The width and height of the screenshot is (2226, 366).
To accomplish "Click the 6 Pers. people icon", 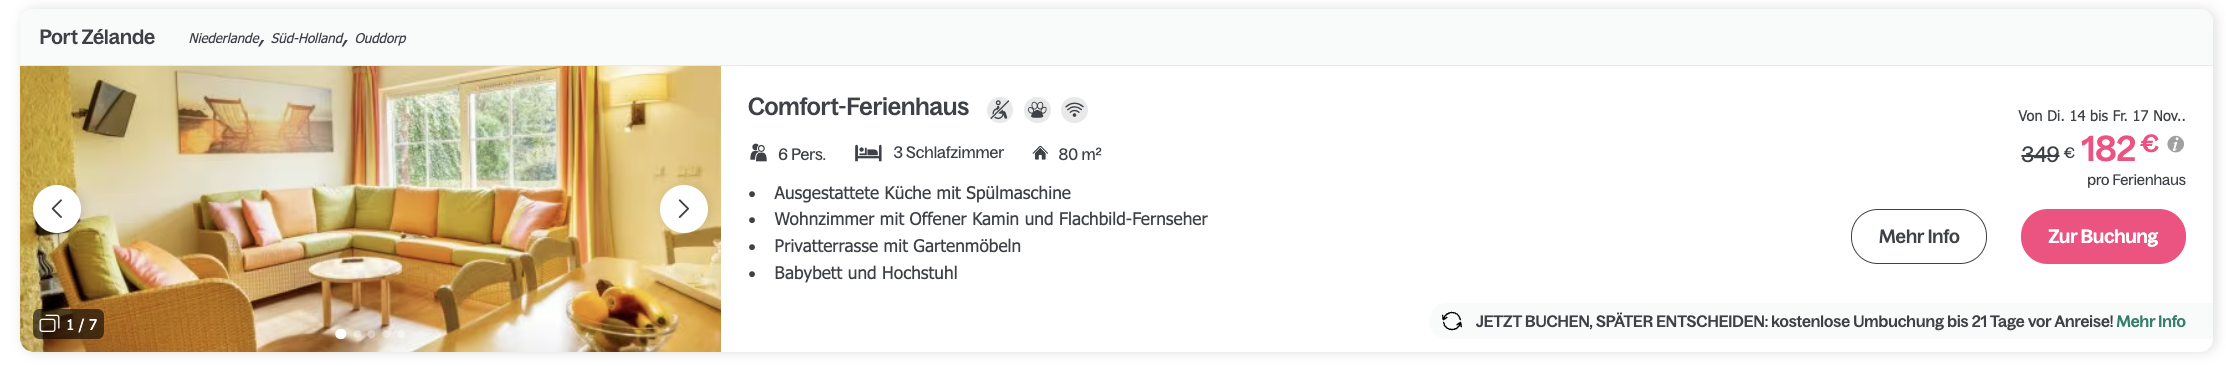I will [x=758, y=153].
